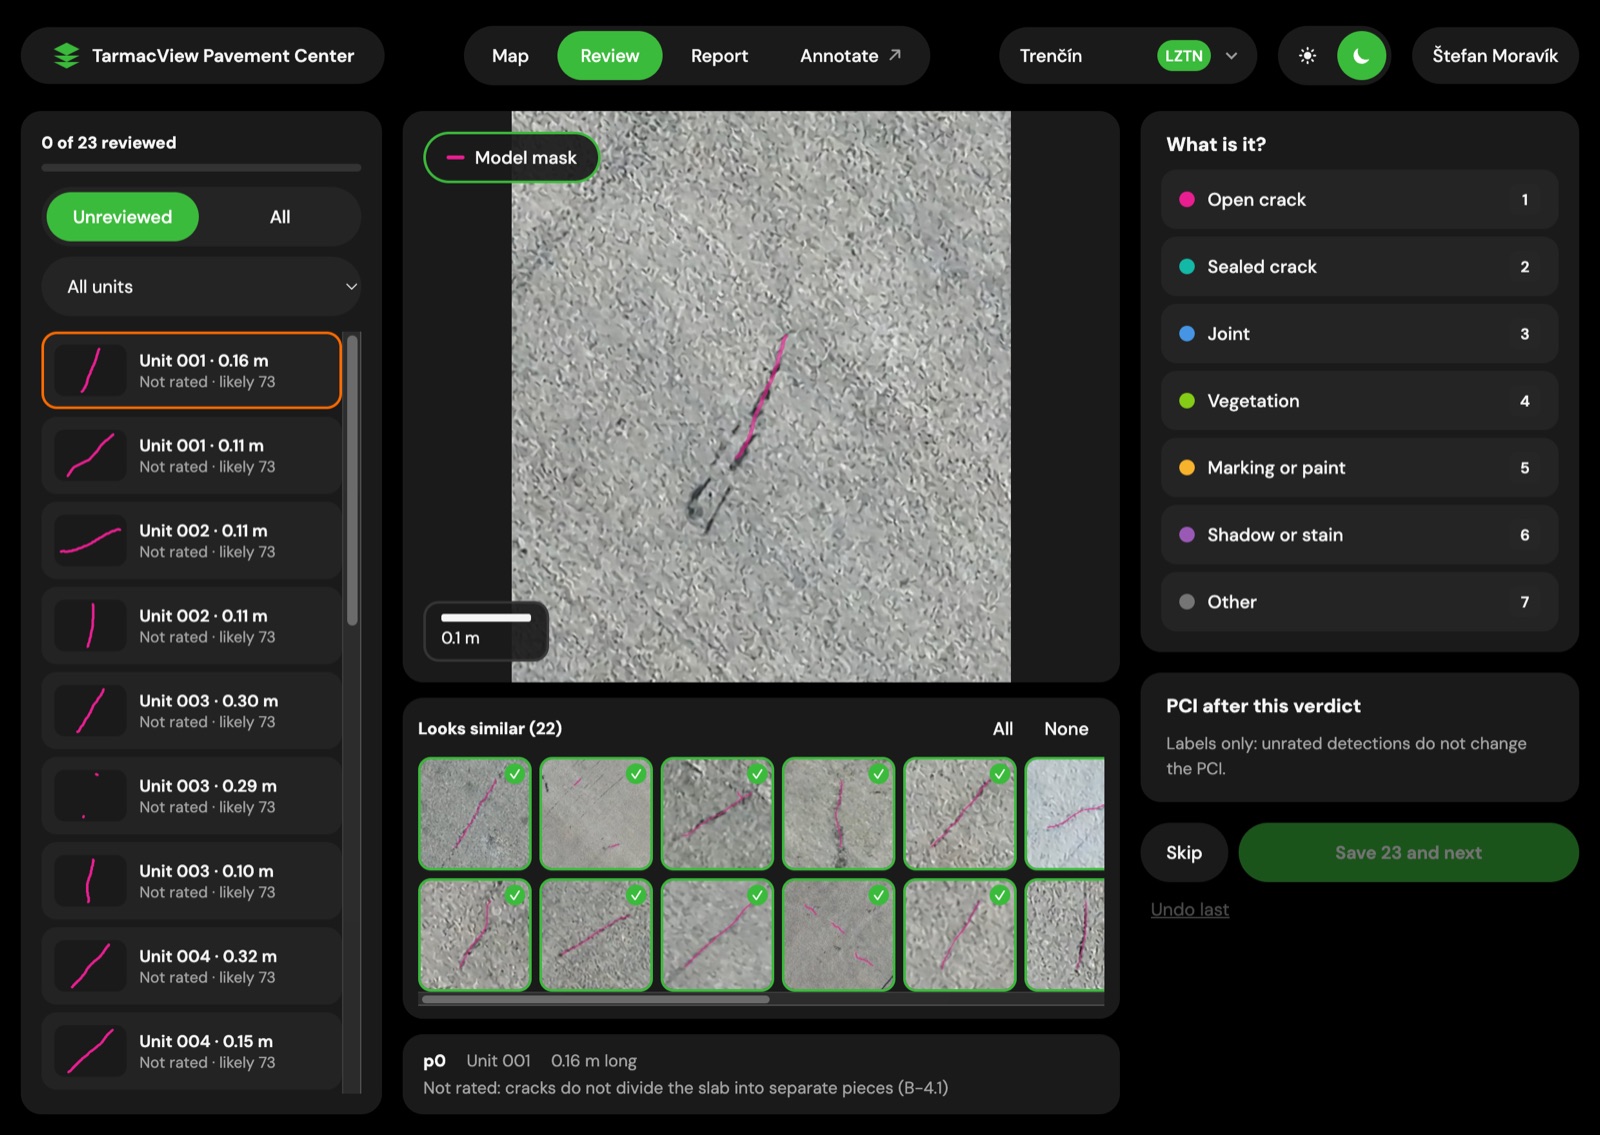This screenshot has width=1600, height=1135.
Task: Show All detections filter
Action: 280,217
